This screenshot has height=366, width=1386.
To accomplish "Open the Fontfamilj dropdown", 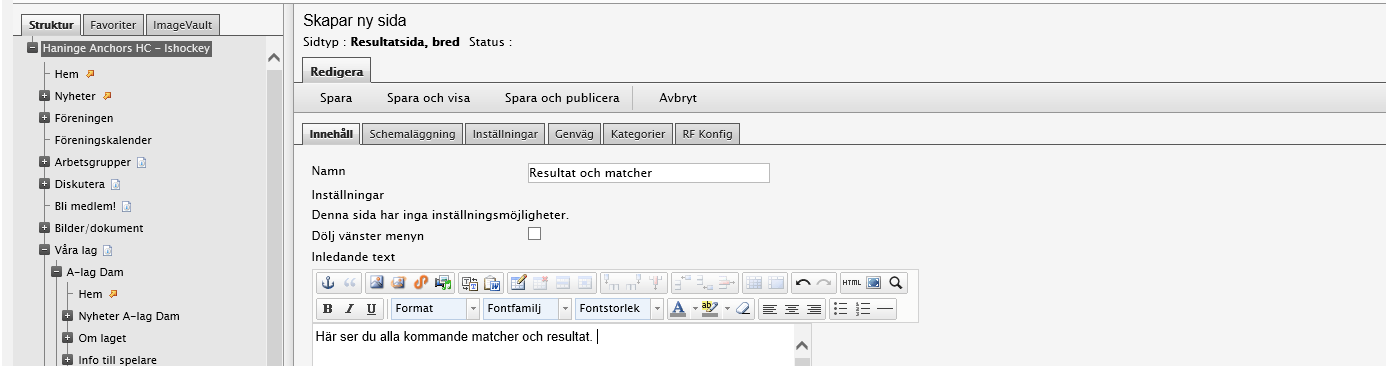I will [527, 309].
